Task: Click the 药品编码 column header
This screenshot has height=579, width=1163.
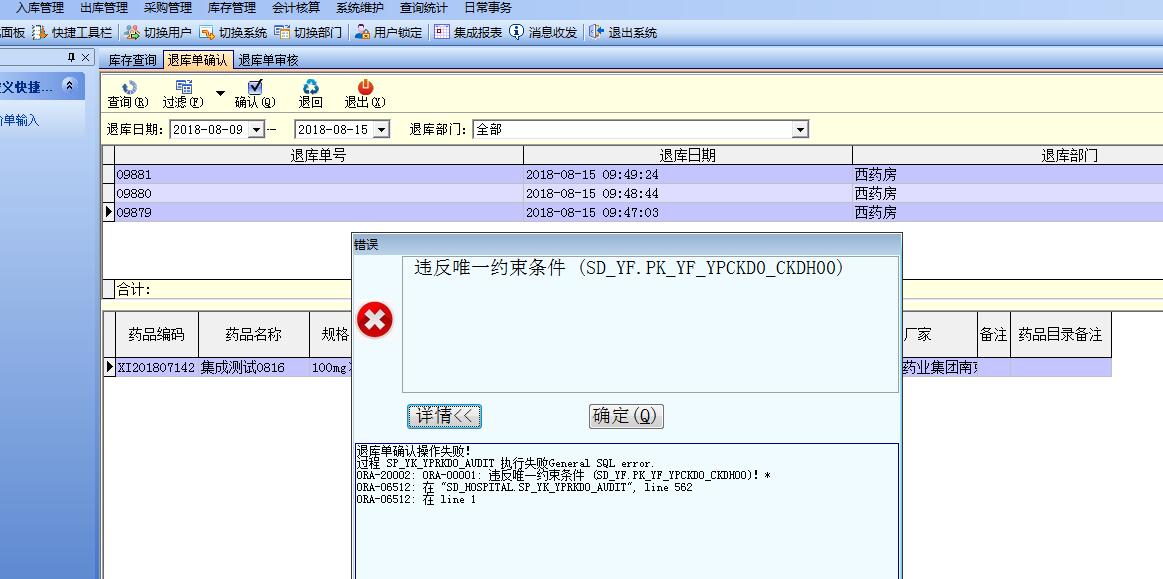Action: pyautogui.click(x=157, y=334)
